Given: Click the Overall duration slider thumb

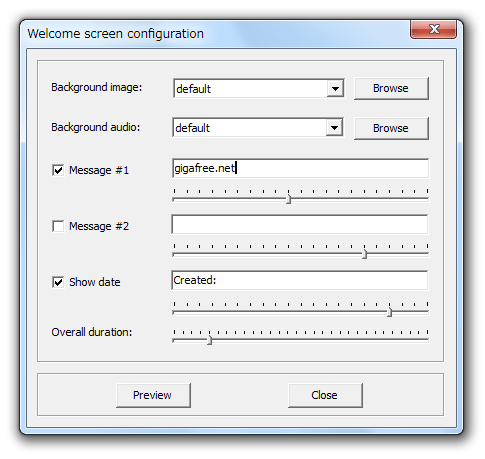Looking at the screenshot, I should (209, 340).
